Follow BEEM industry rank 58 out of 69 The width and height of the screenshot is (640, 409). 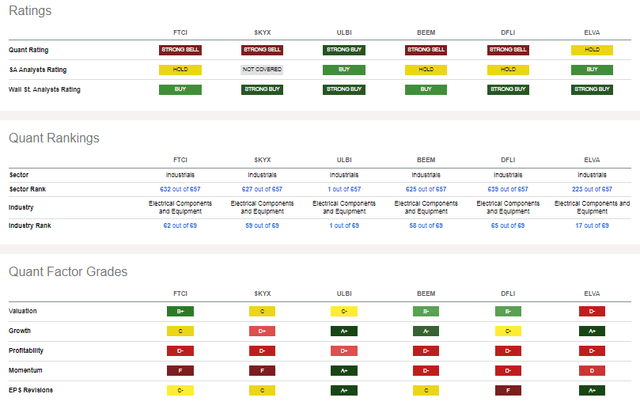coord(426,226)
